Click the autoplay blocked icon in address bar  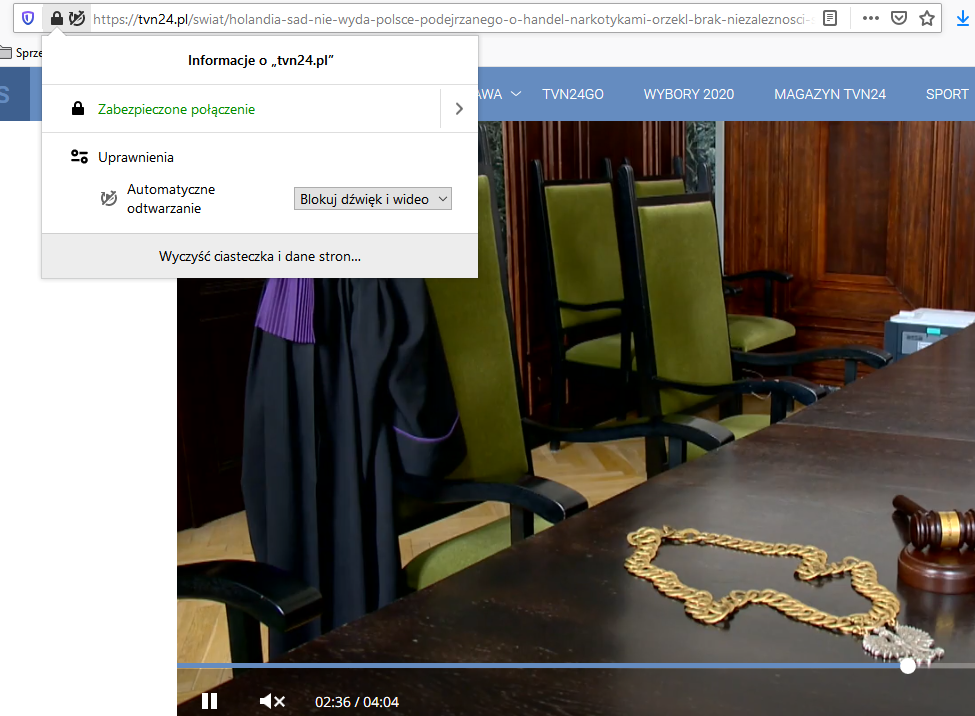pos(76,18)
